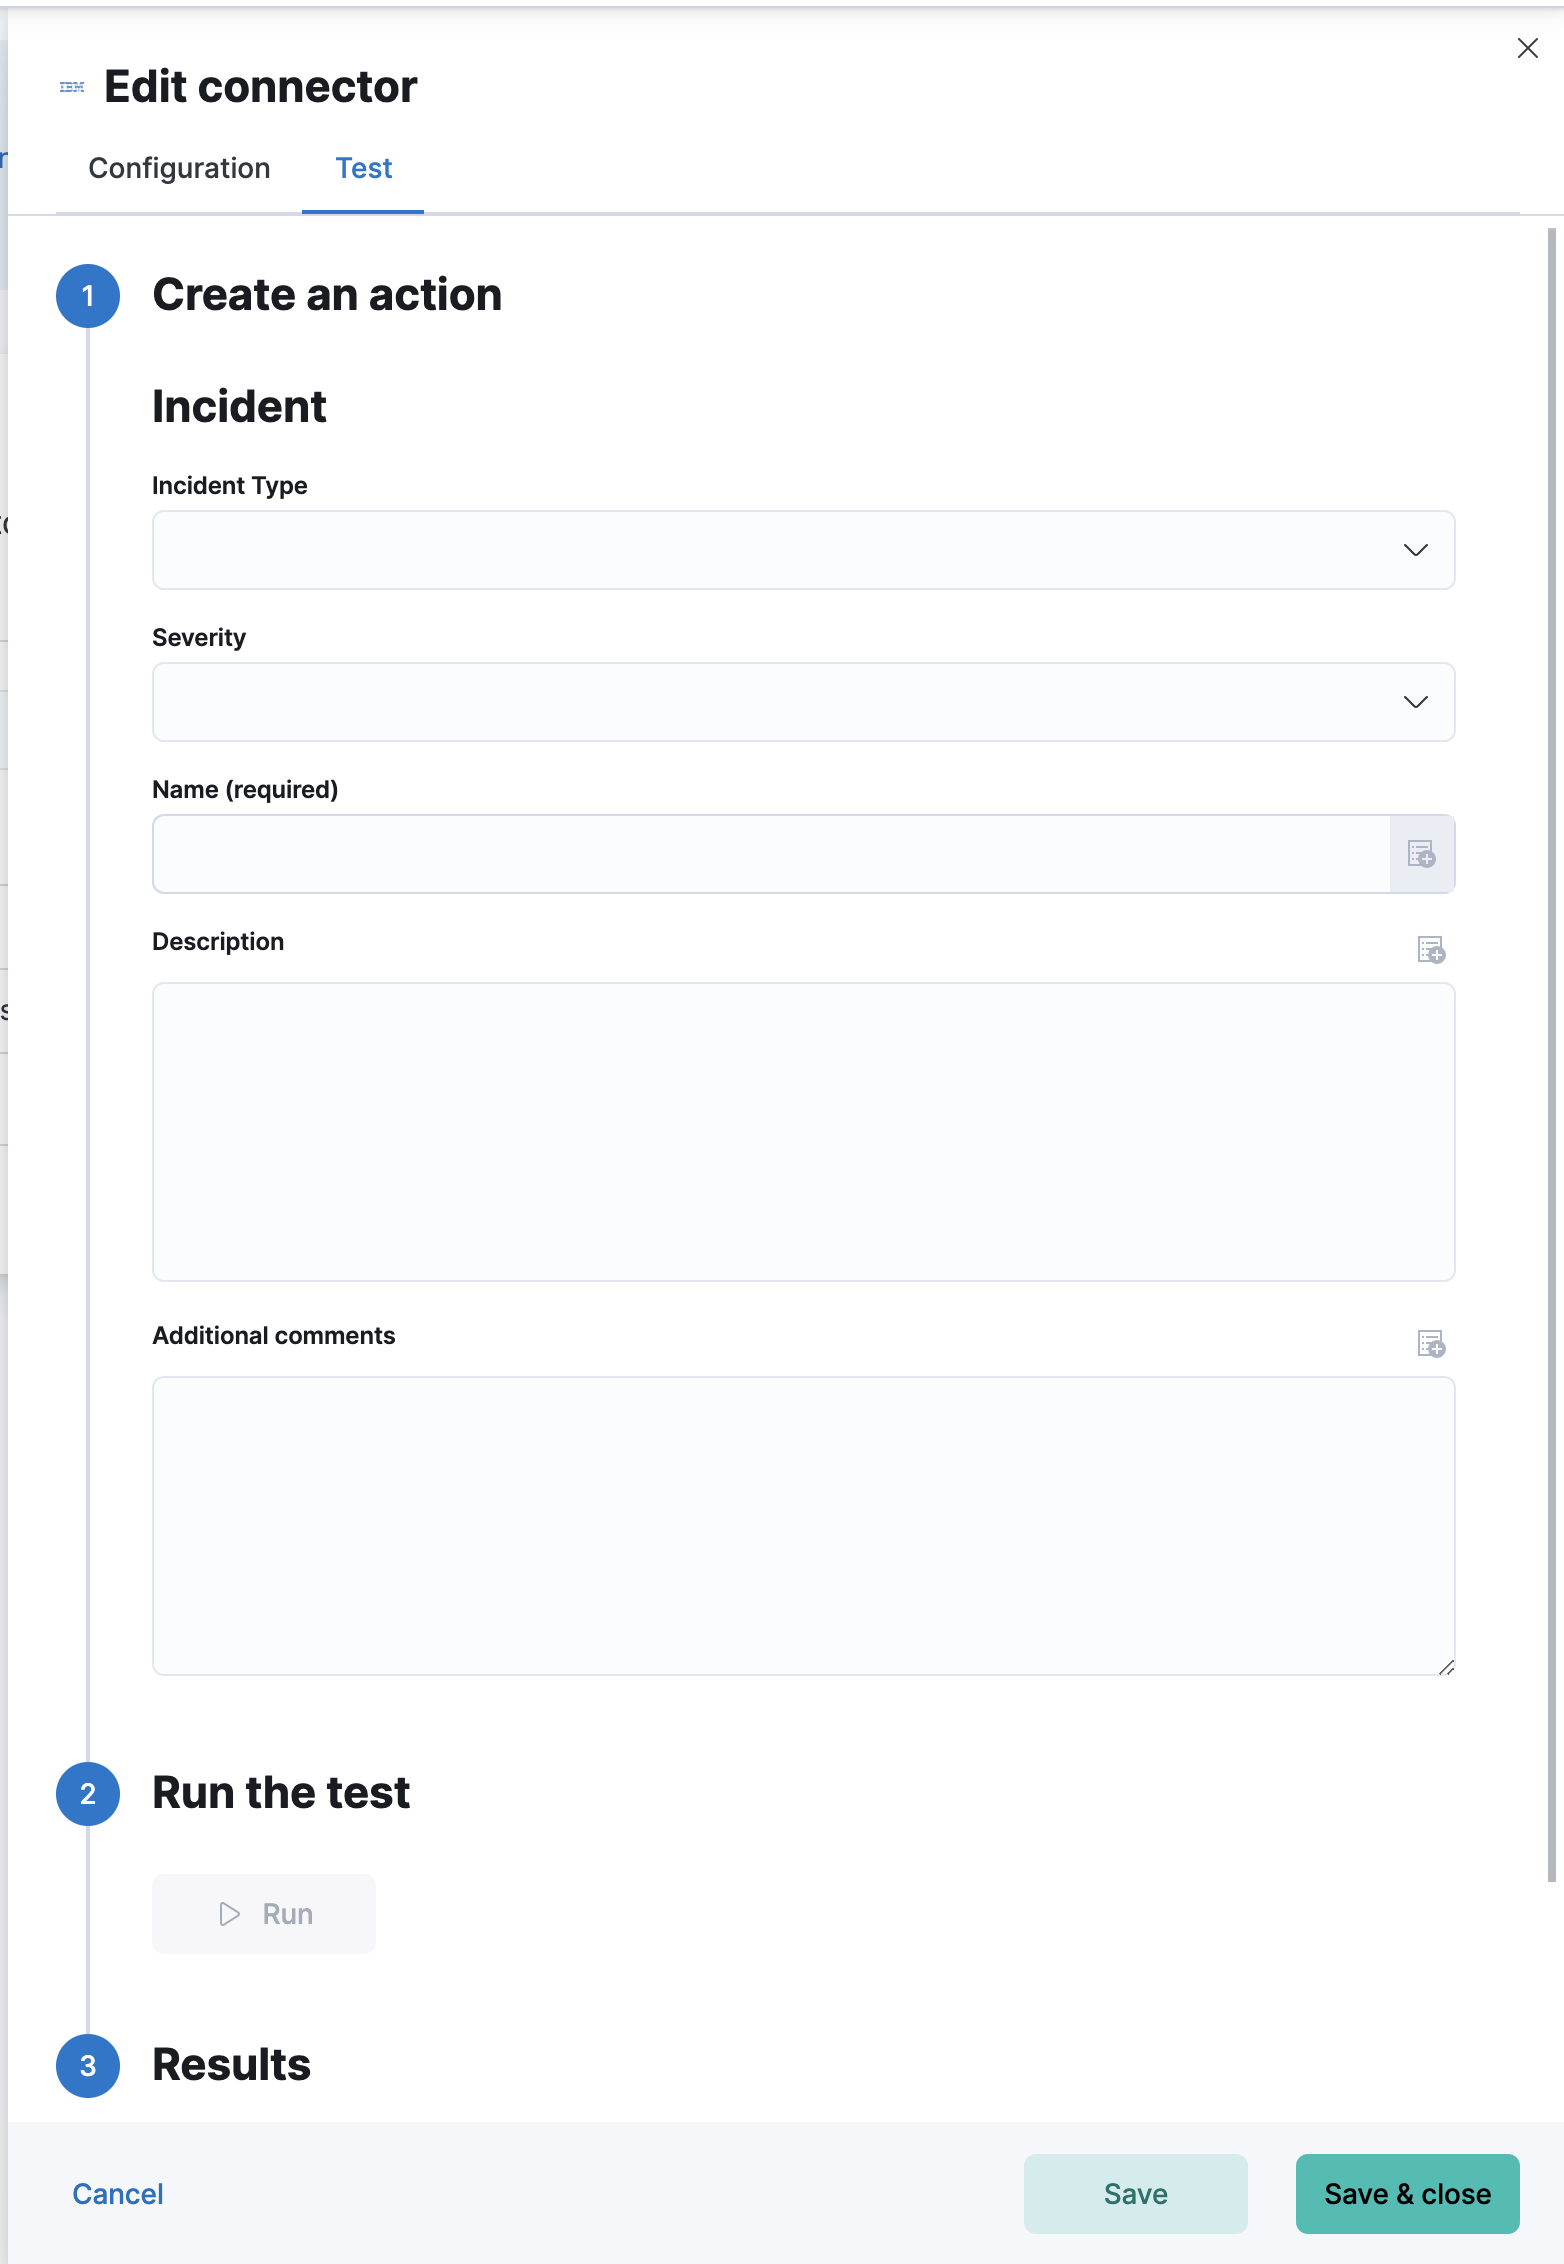Open the Severity dropdown chevron
Screen dimensions: 1564x2264
tap(1415, 702)
